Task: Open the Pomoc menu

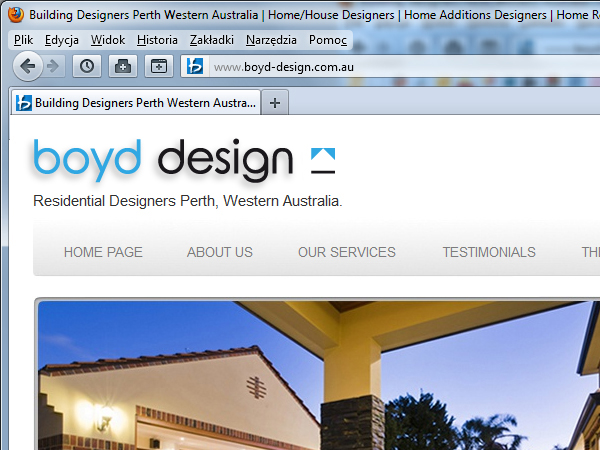Action: pos(328,40)
